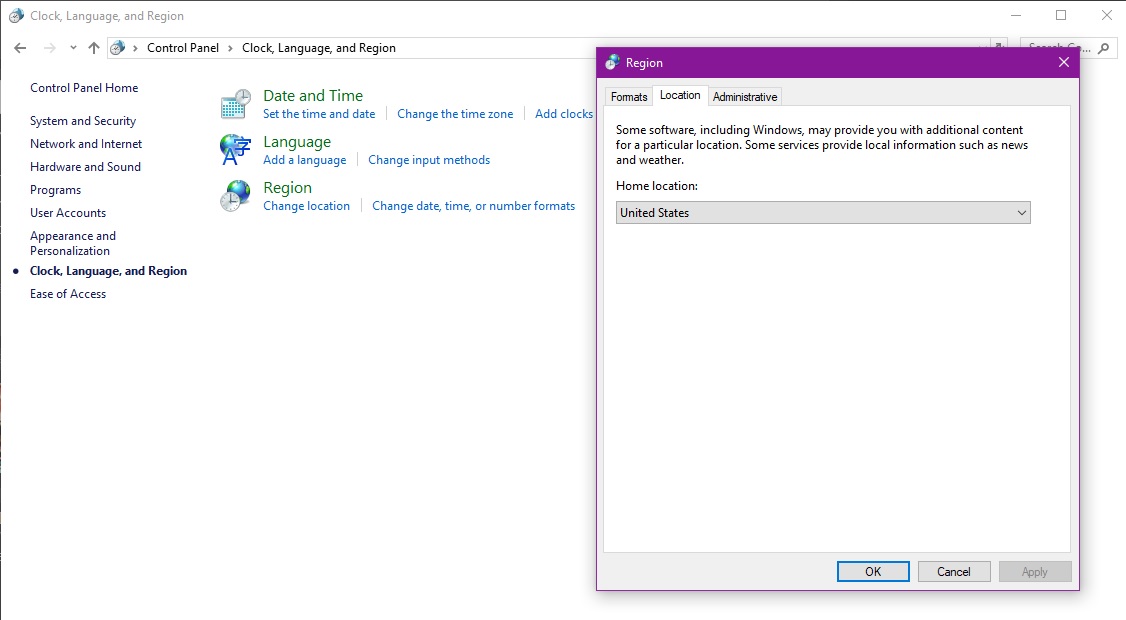Click the Date and Time clock icon
The width and height of the screenshot is (1126, 620).
coord(236,104)
